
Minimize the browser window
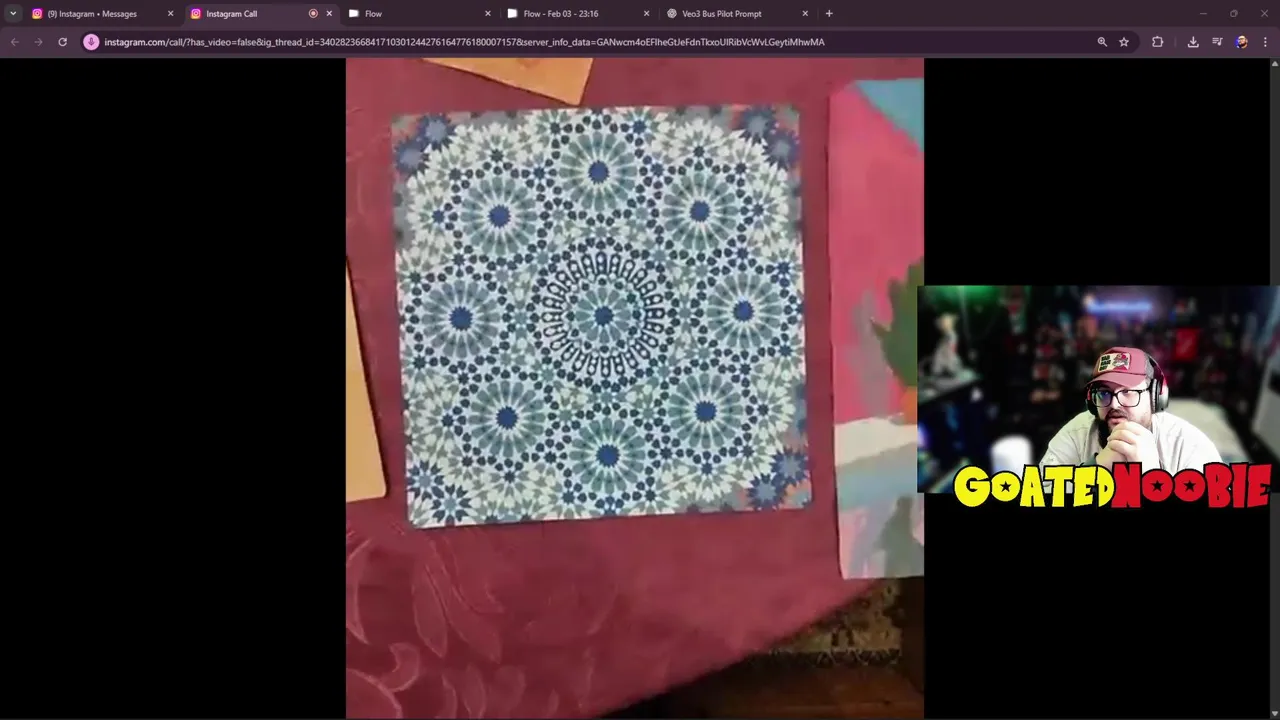point(1203,14)
